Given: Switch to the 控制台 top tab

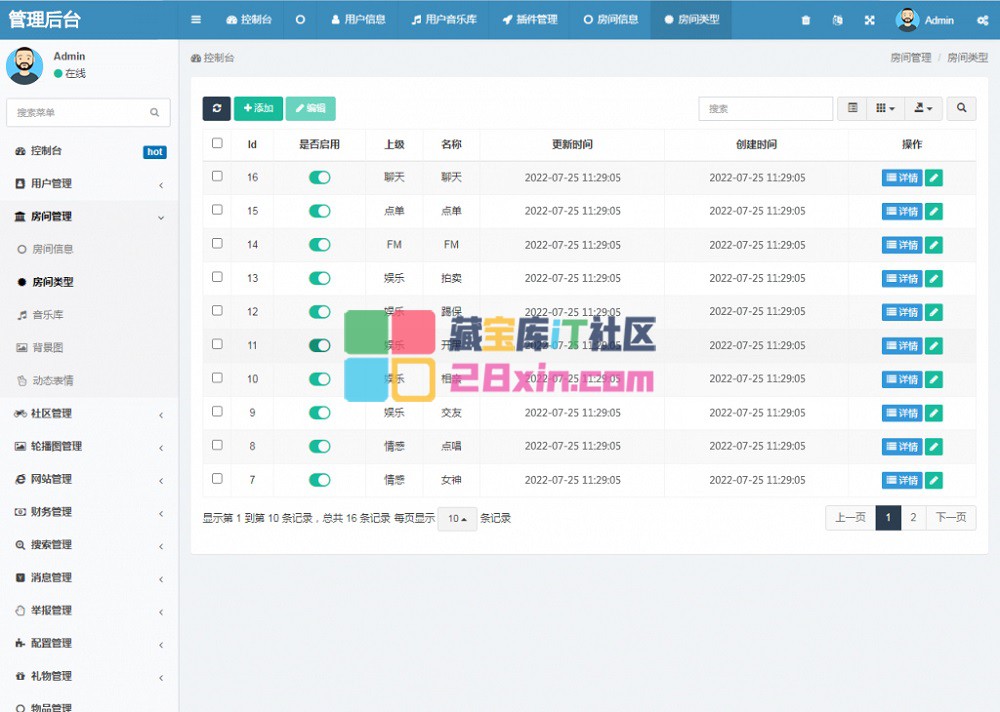Looking at the screenshot, I should (249, 20).
